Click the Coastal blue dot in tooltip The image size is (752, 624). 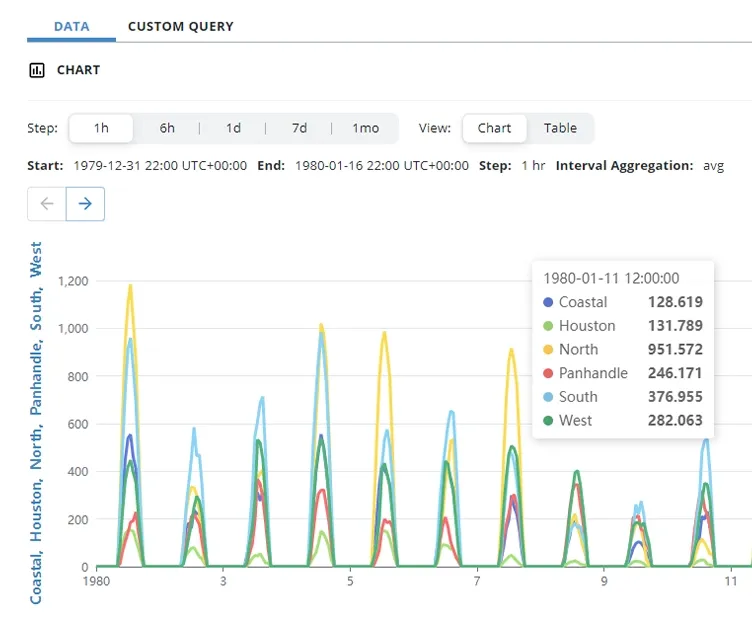548,302
